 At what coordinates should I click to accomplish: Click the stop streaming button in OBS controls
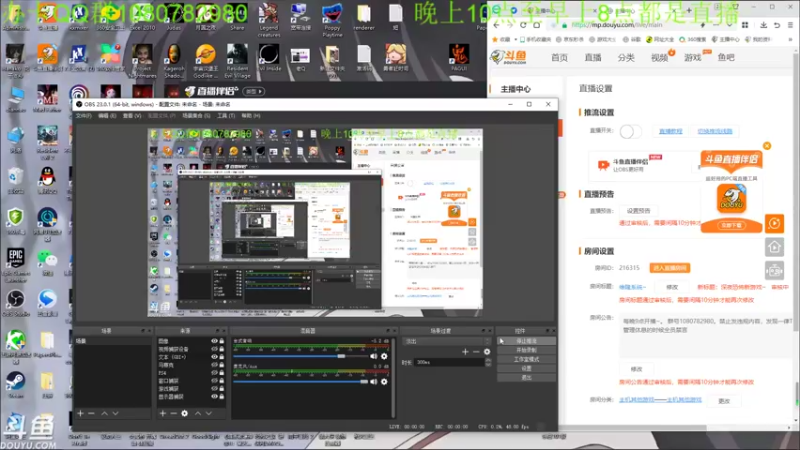click(527, 341)
